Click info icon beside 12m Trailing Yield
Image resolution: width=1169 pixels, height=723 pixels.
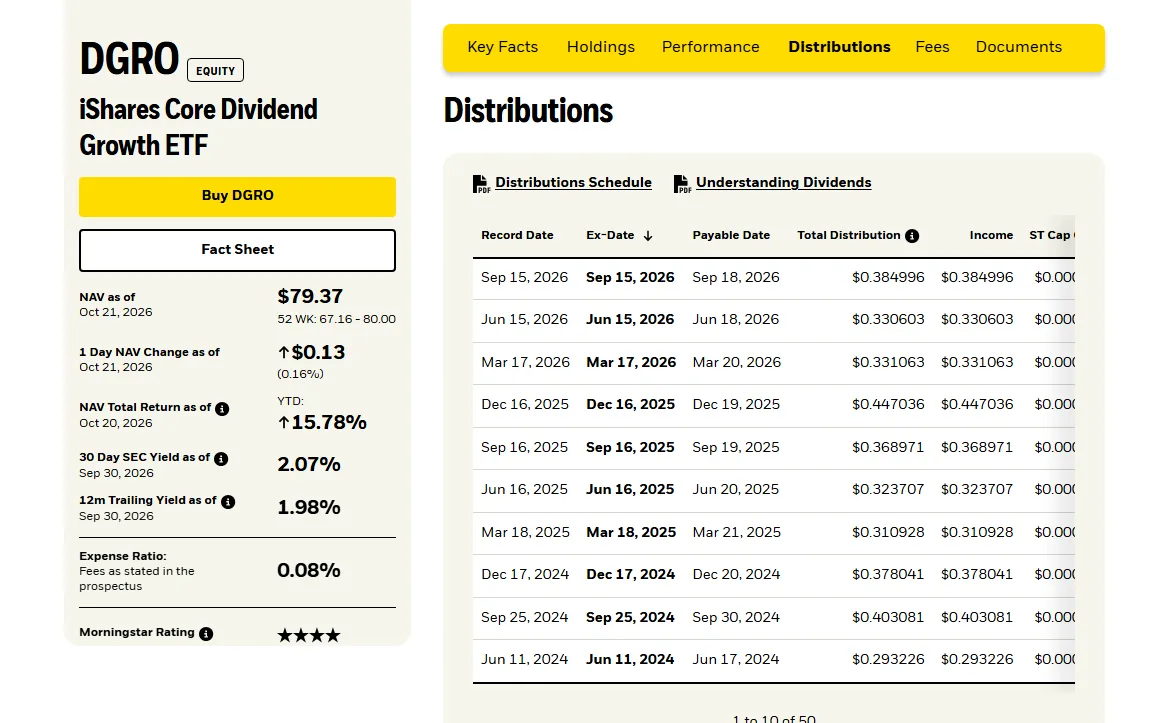228,502
